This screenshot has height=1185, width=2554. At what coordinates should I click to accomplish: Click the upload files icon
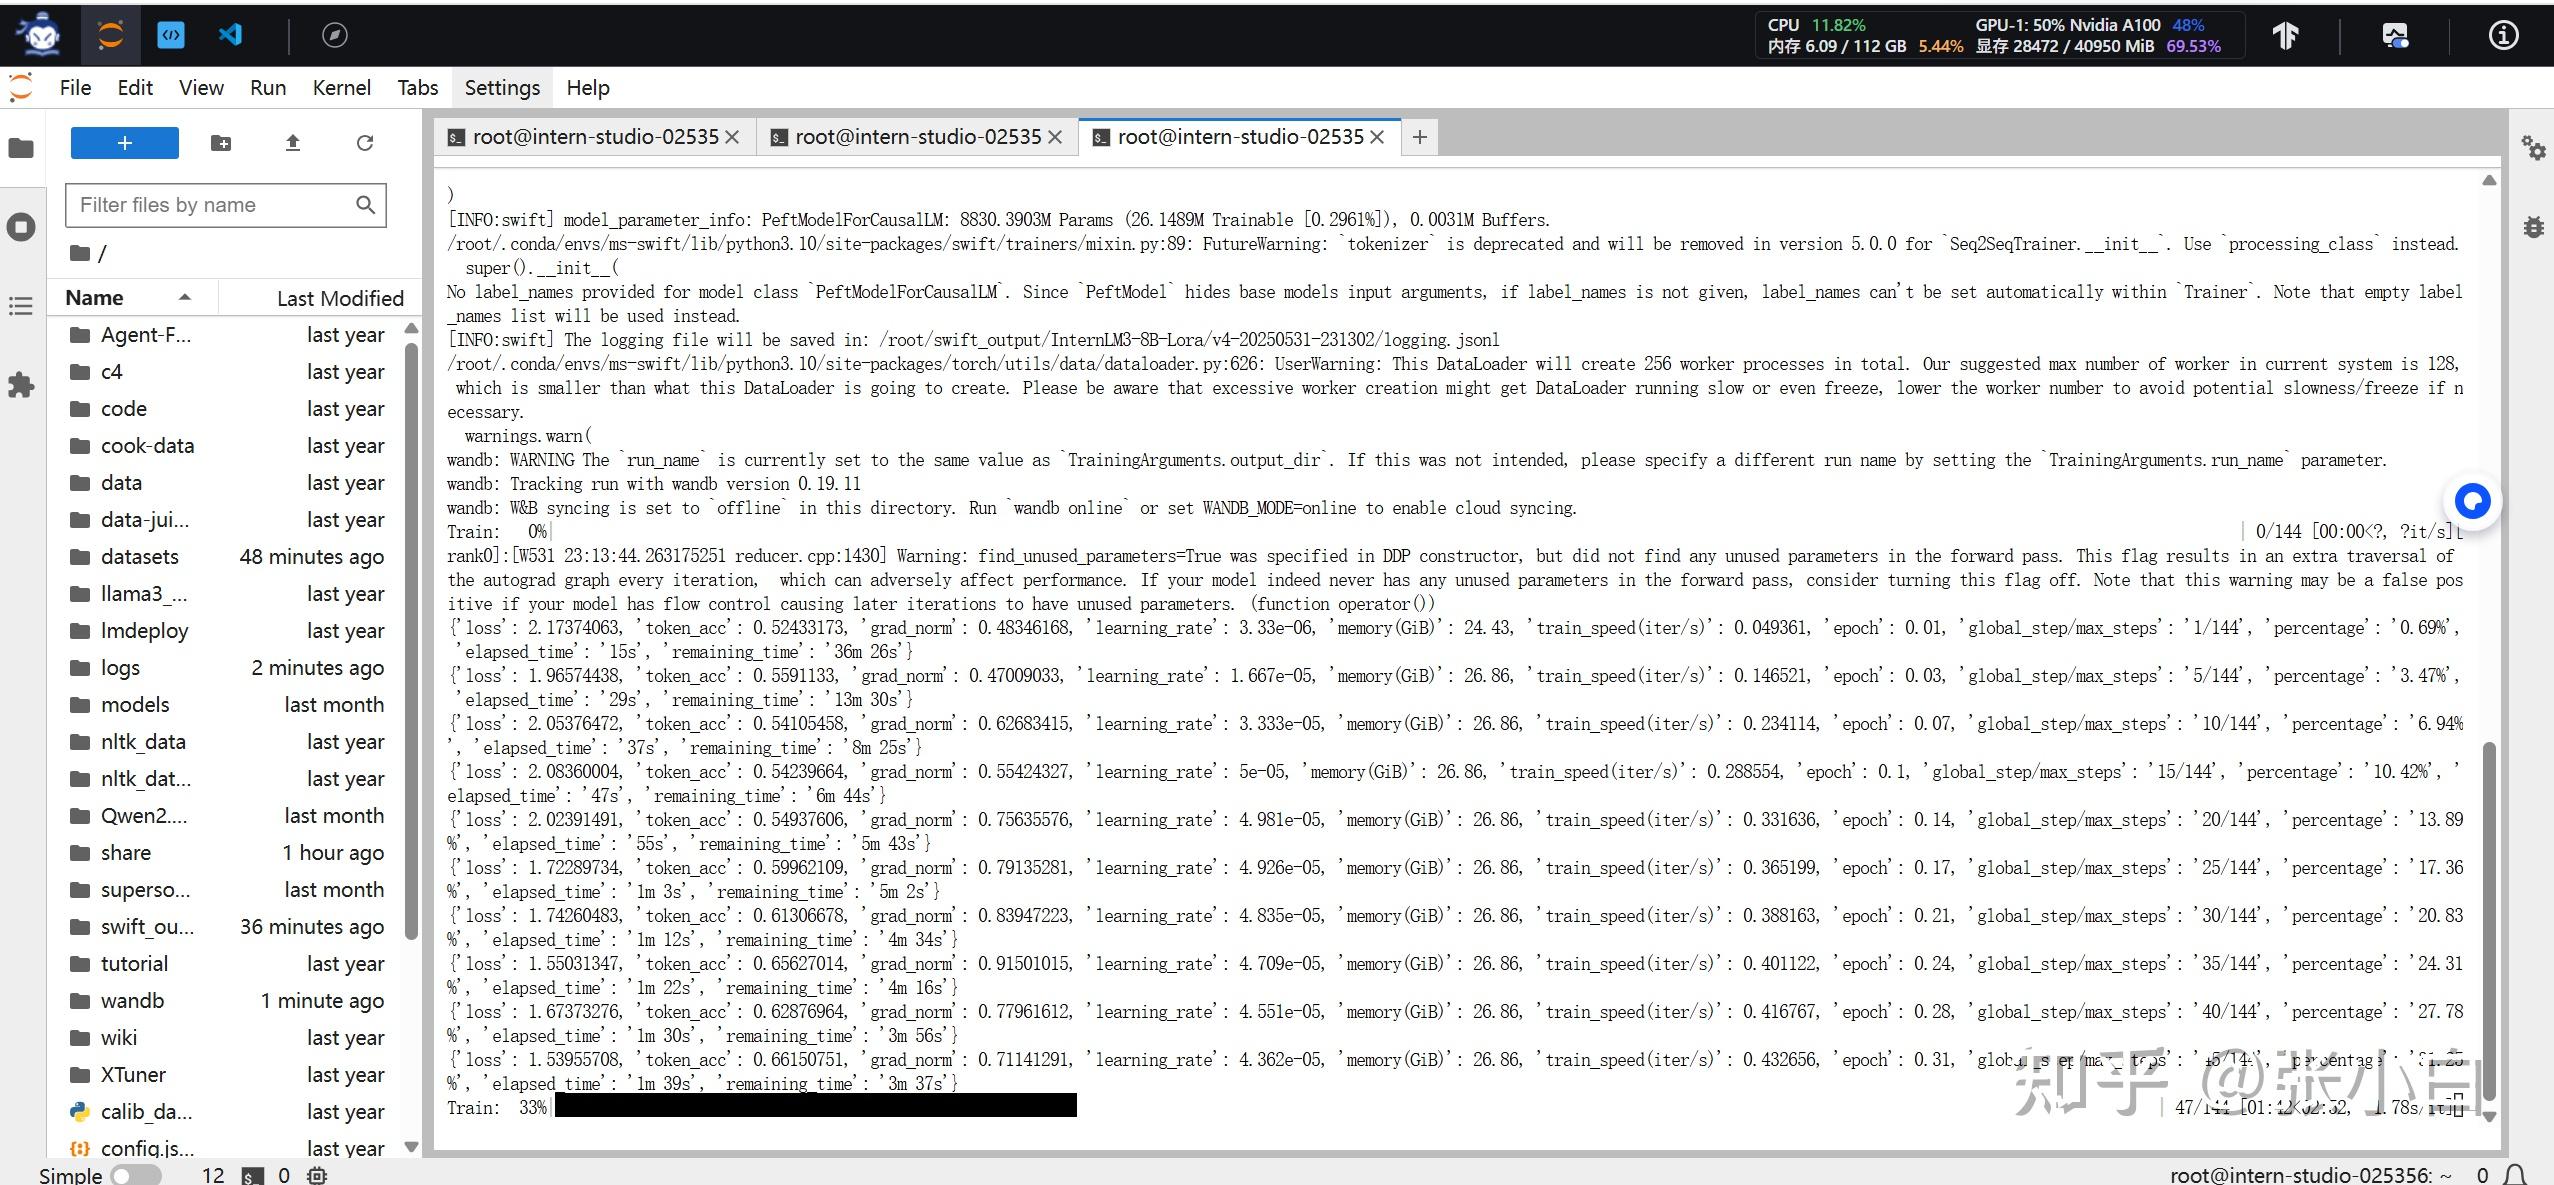[293, 143]
